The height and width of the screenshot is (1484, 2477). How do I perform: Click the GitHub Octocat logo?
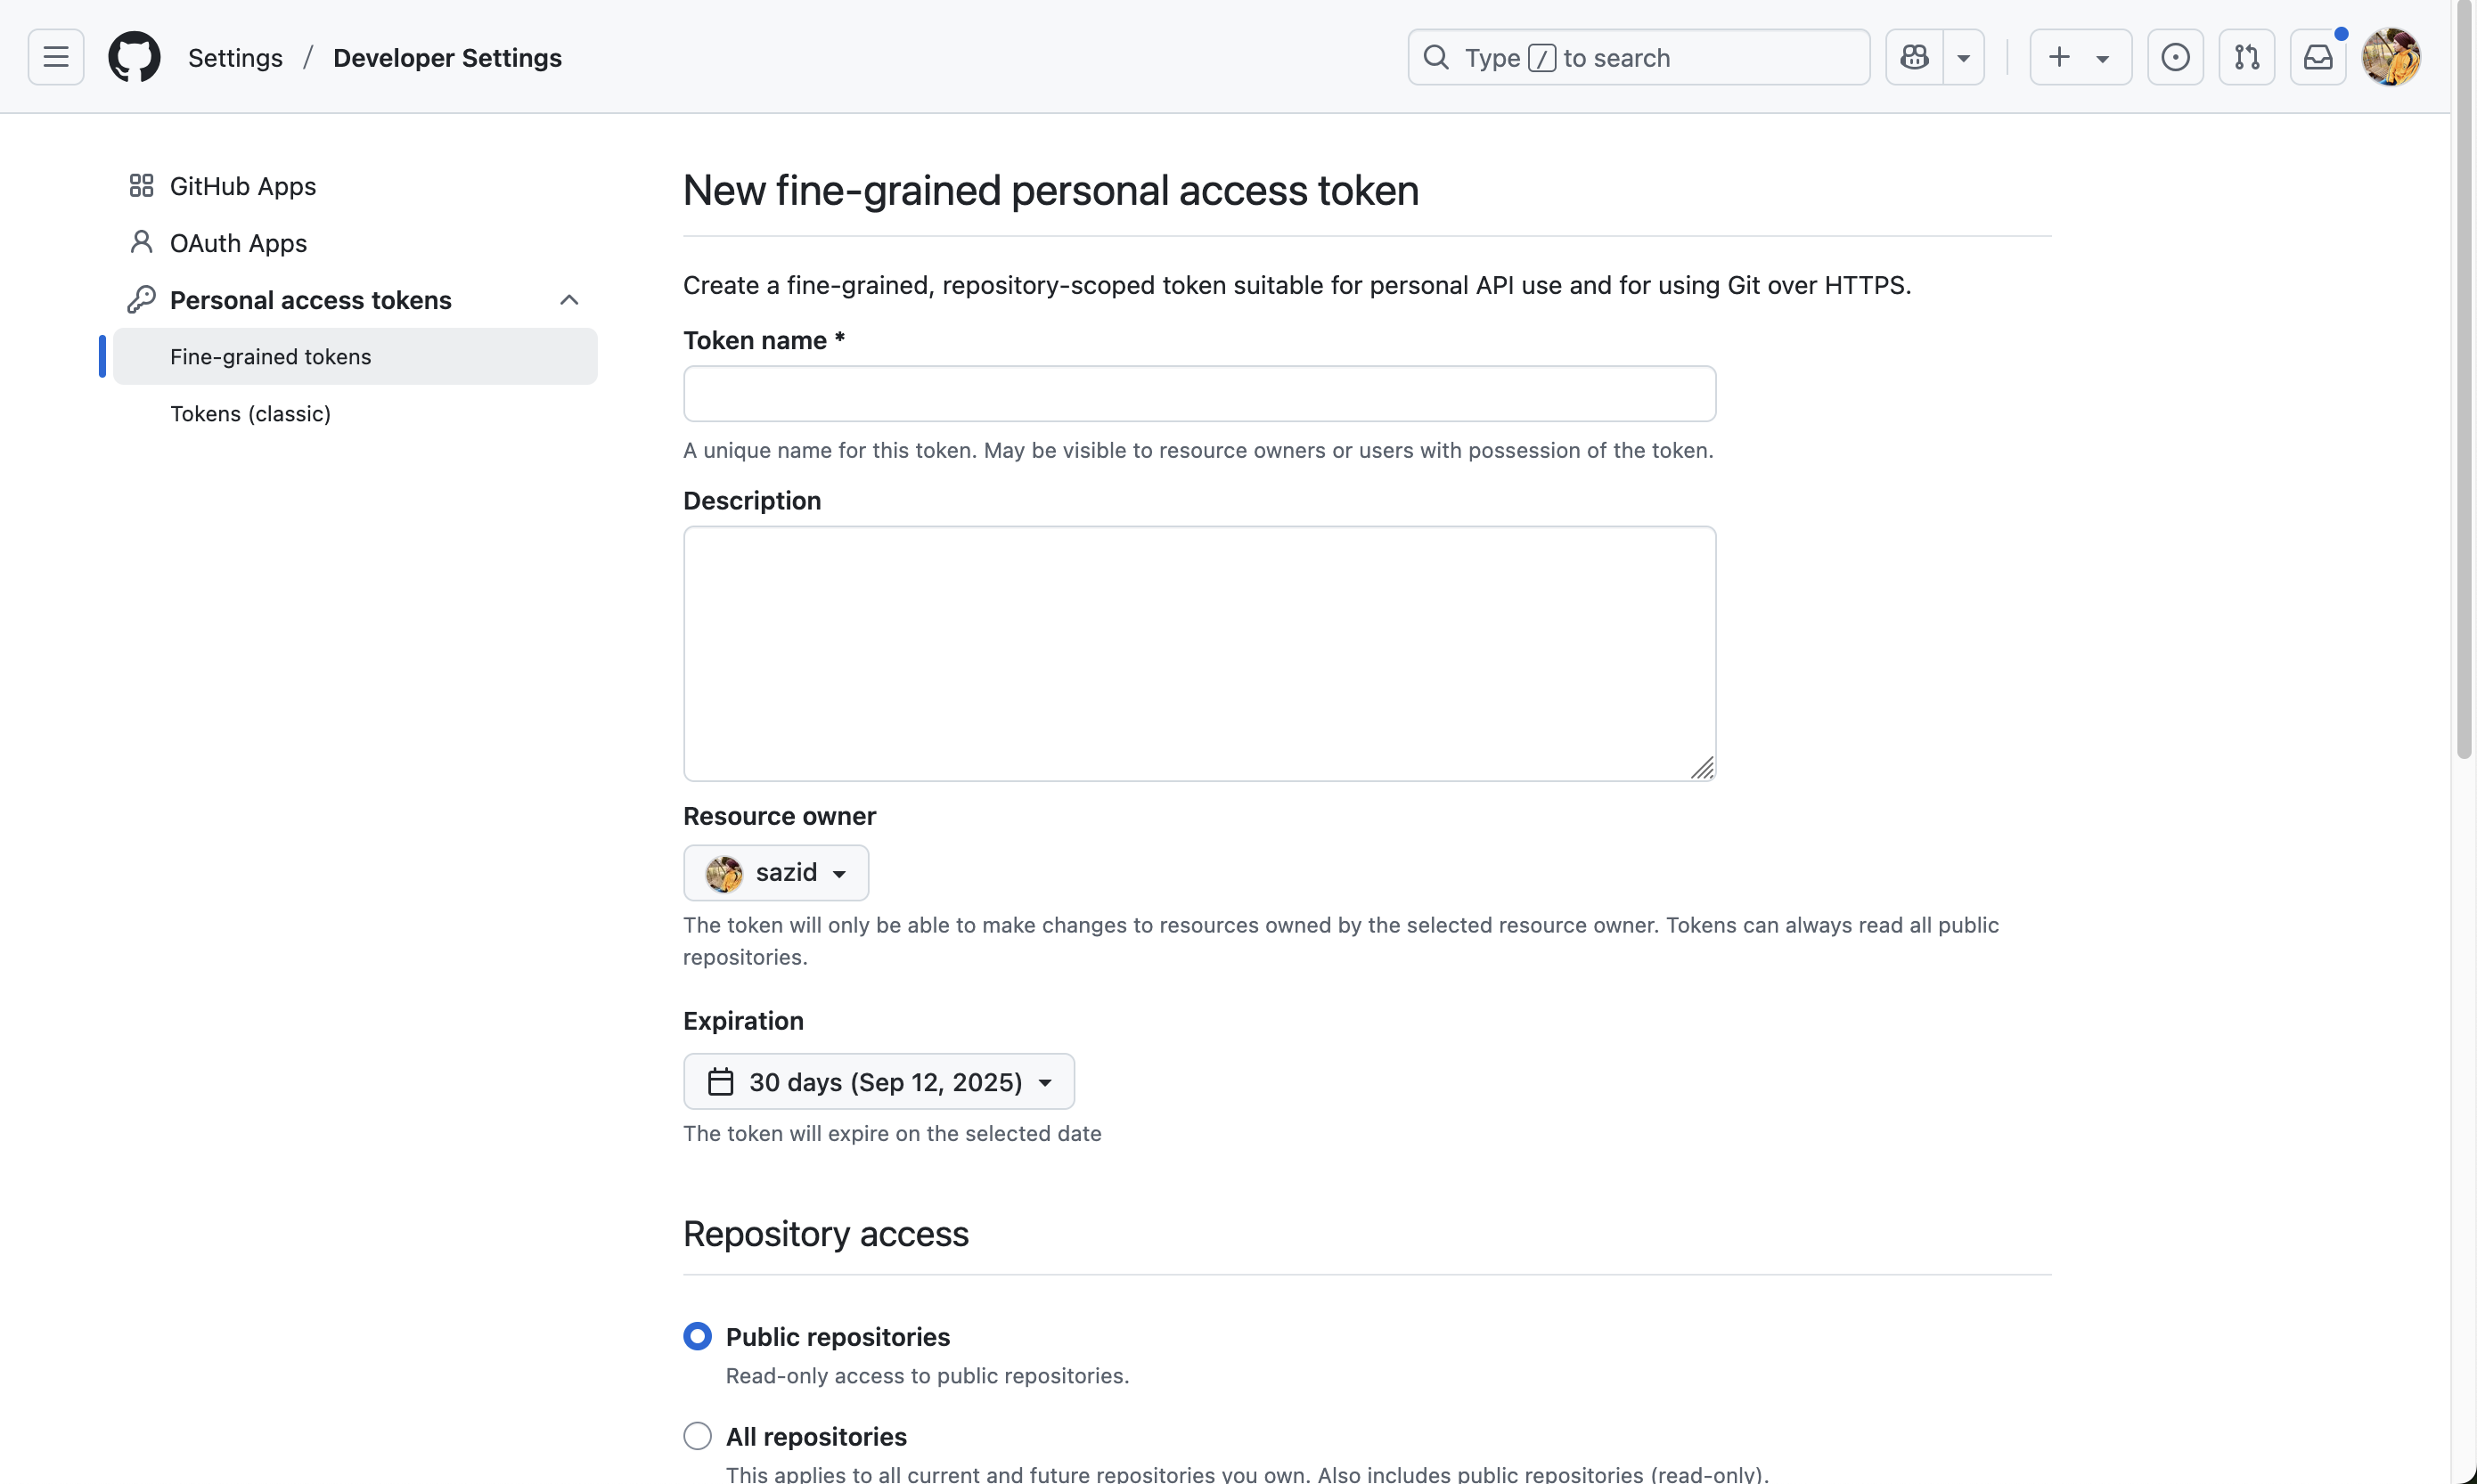tap(134, 57)
